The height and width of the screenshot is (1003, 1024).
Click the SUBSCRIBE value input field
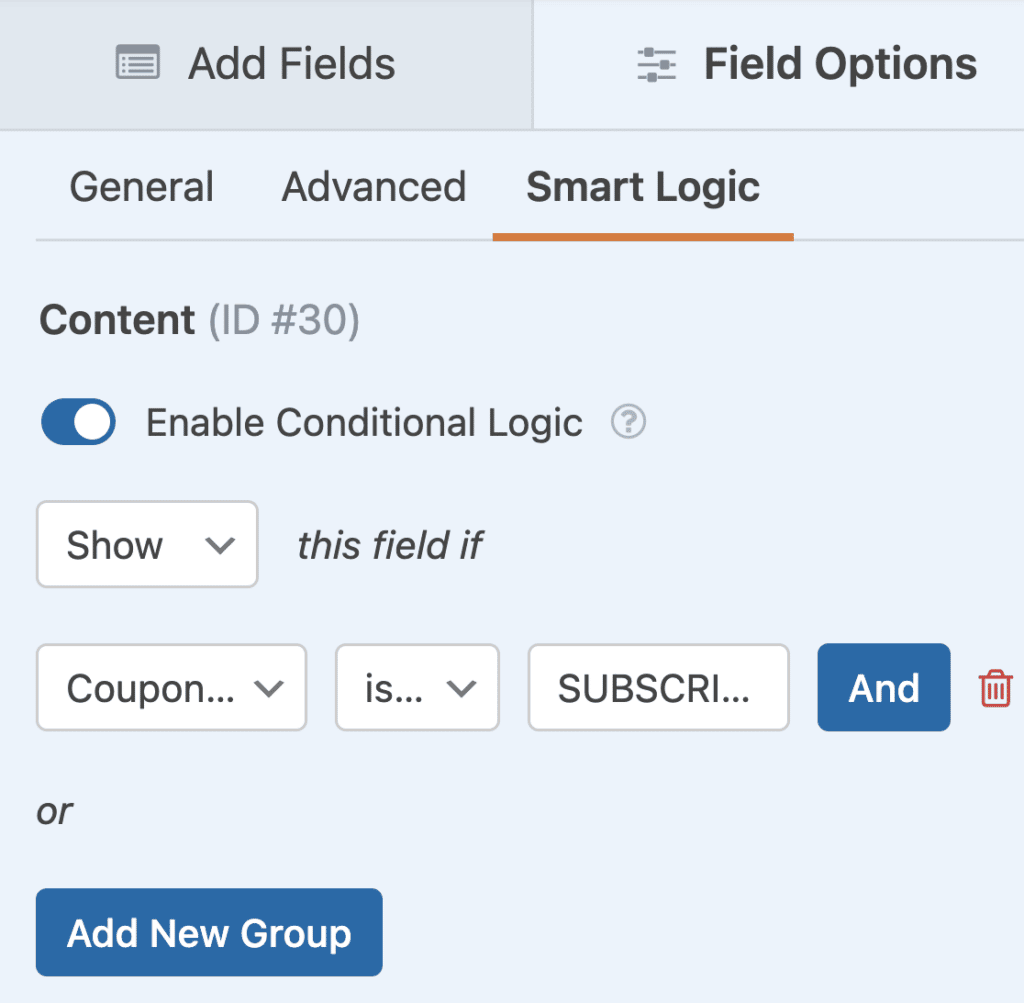[657, 687]
